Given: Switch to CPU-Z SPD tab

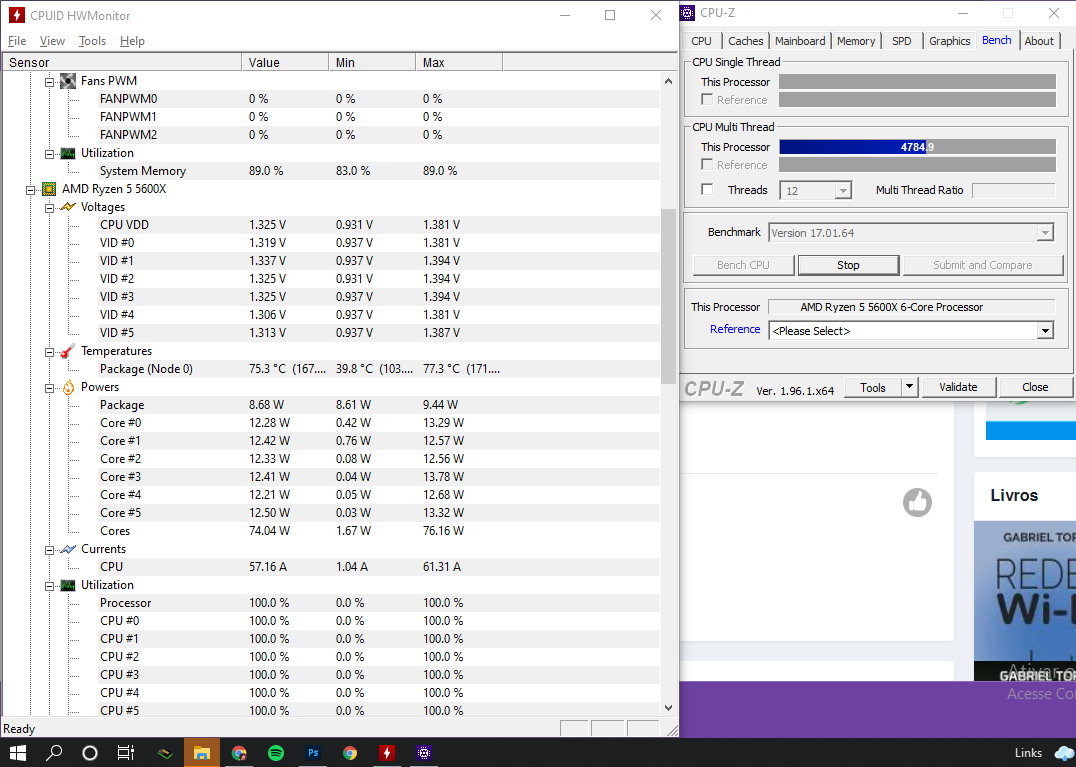Looking at the screenshot, I should pyautogui.click(x=902, y=41).
